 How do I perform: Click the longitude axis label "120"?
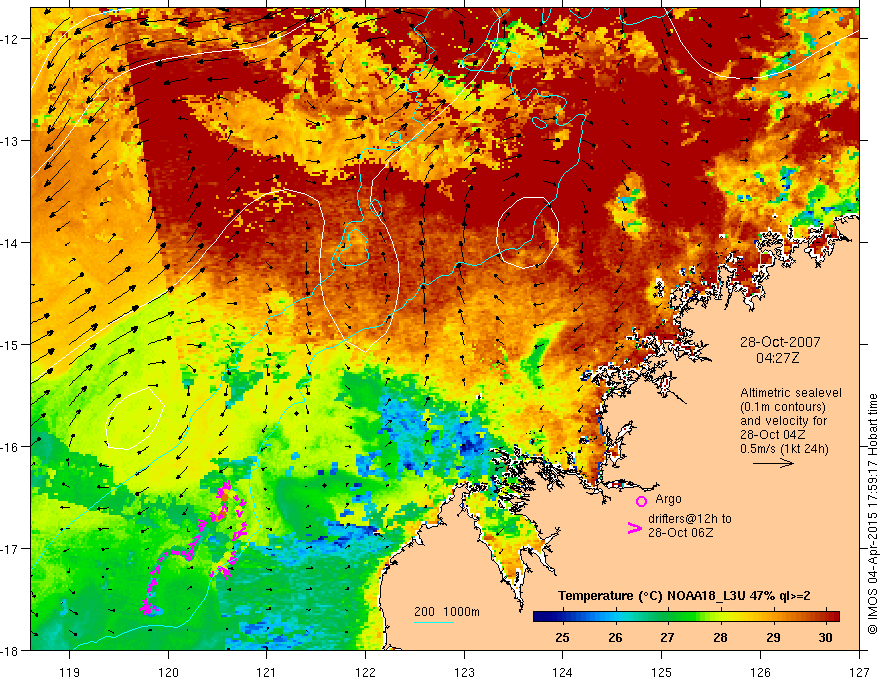click(168, 672)
